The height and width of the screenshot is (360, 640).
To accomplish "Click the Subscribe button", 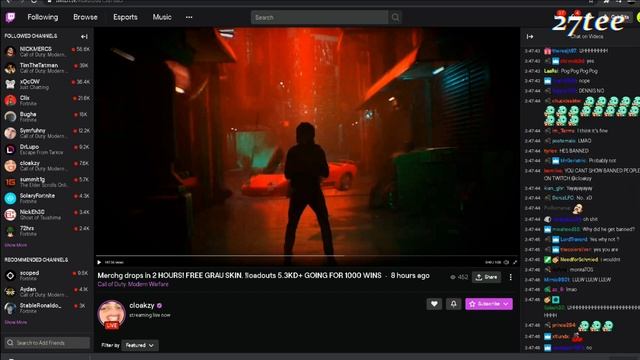I will click(x=489, y=304).
